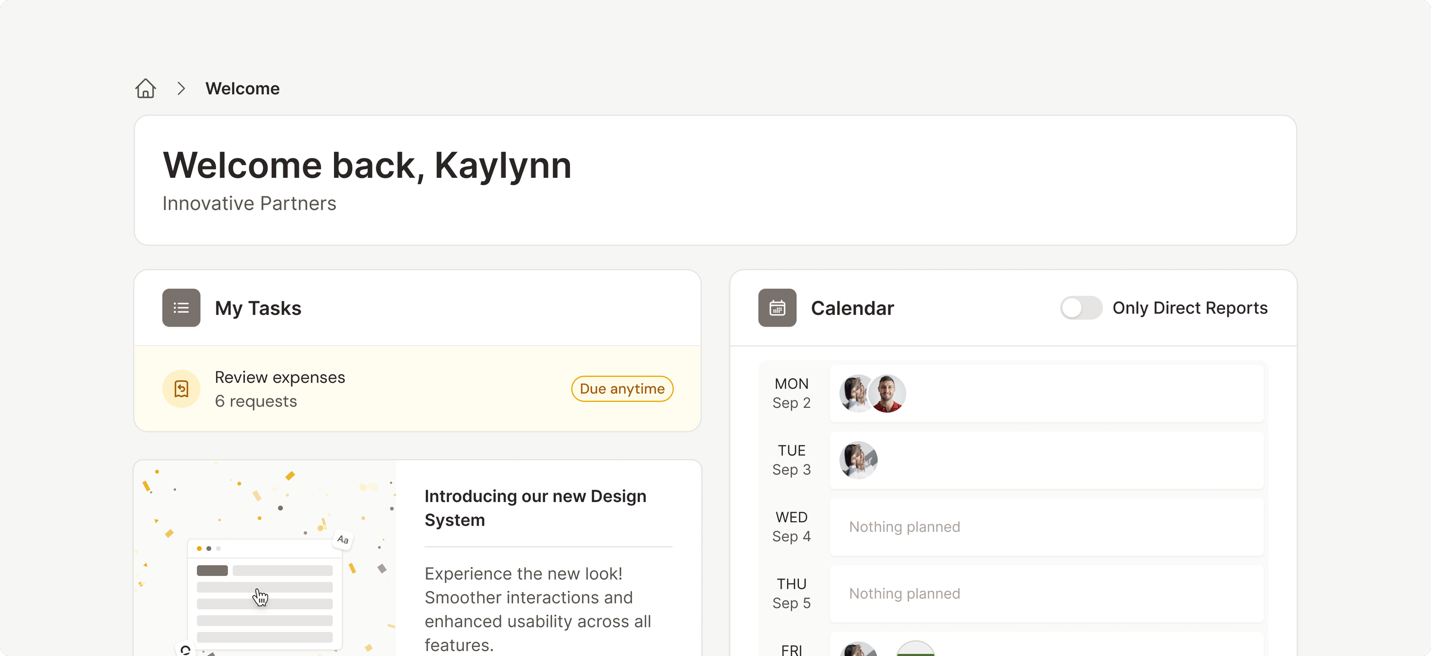Click the Only Direct Reports label
Screen dimensions: 1431x656
pos(1190,308)
